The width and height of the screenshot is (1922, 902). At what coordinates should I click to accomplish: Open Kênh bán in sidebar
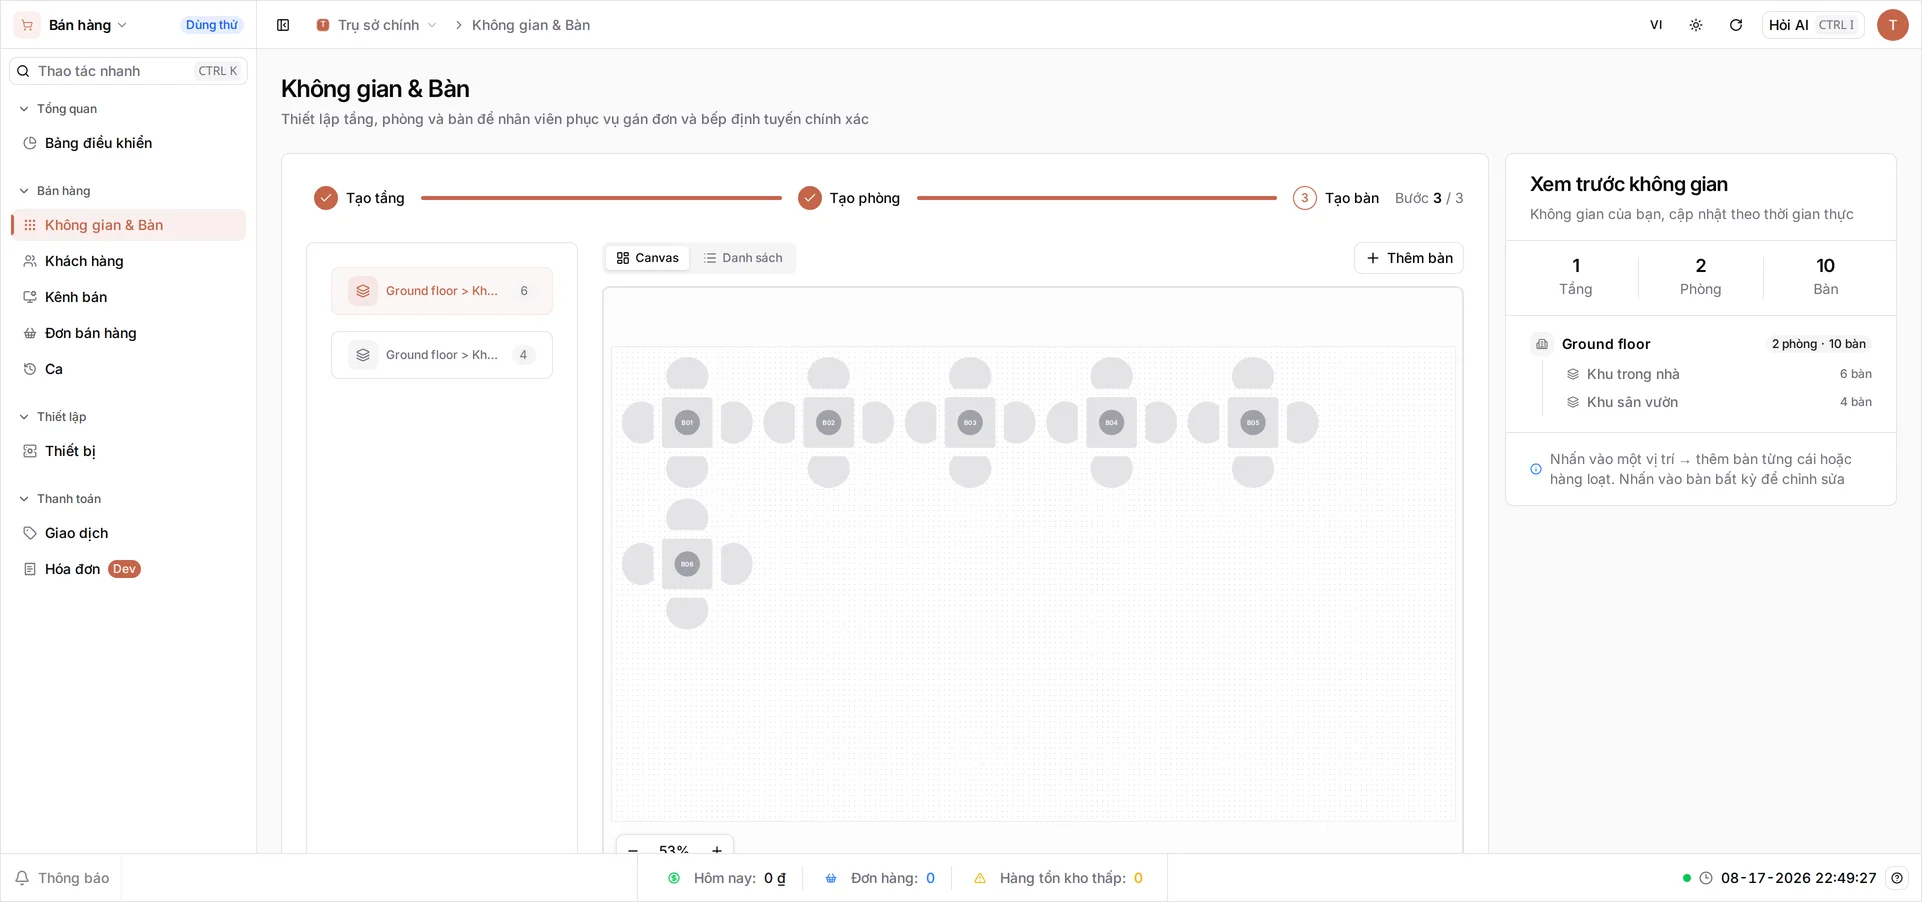coord(128,297)
